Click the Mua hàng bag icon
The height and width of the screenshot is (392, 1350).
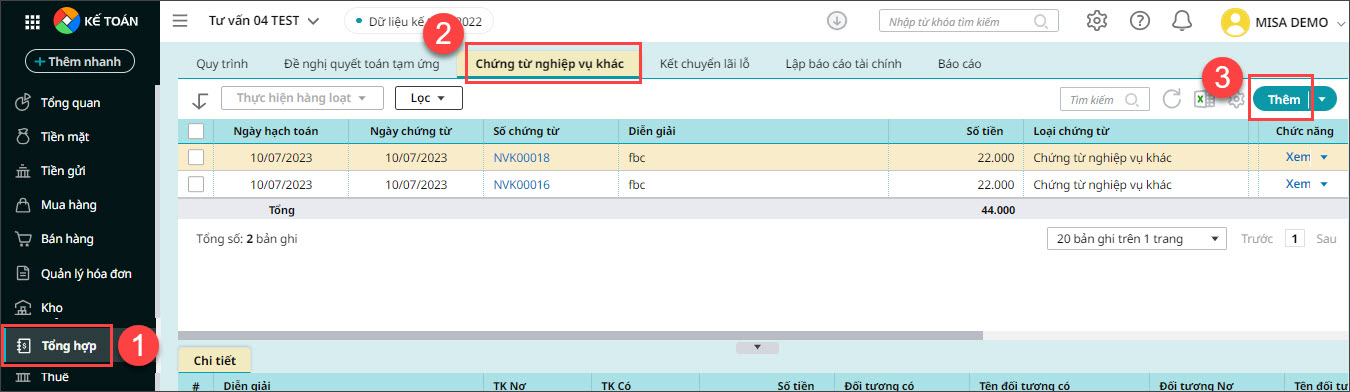[x=23, y=205]
